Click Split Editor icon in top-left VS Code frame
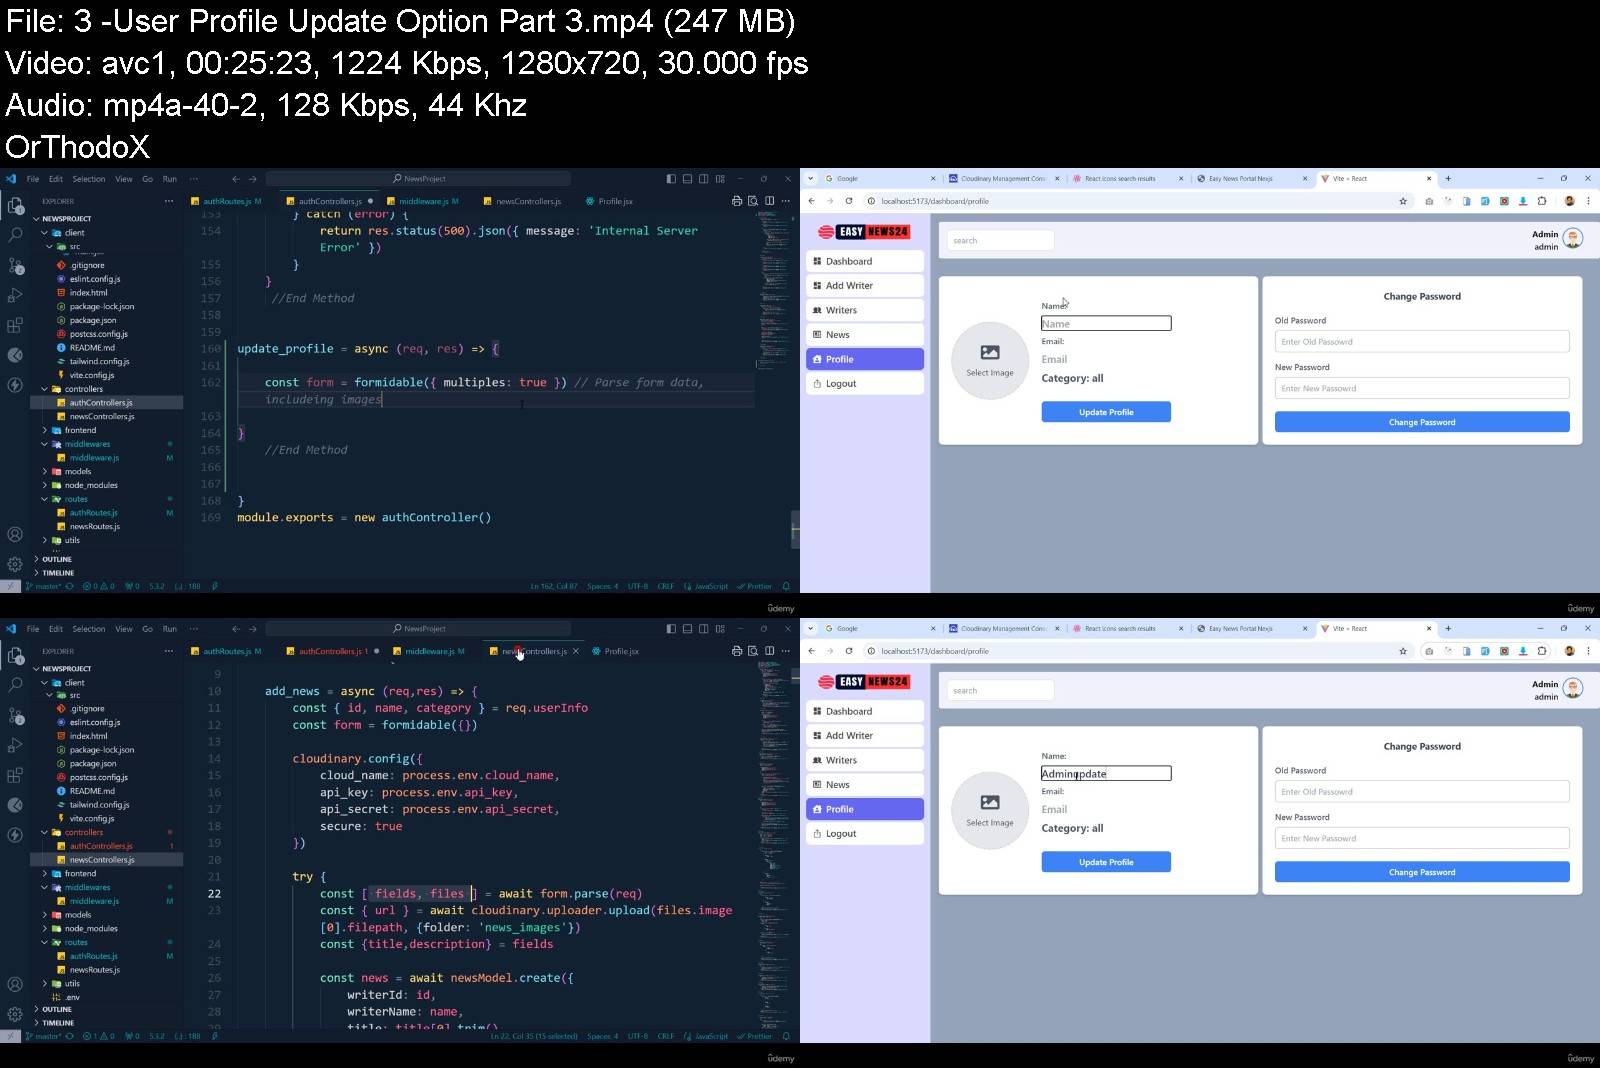This screenshot has width=1600, height=1068. (770, 201)
